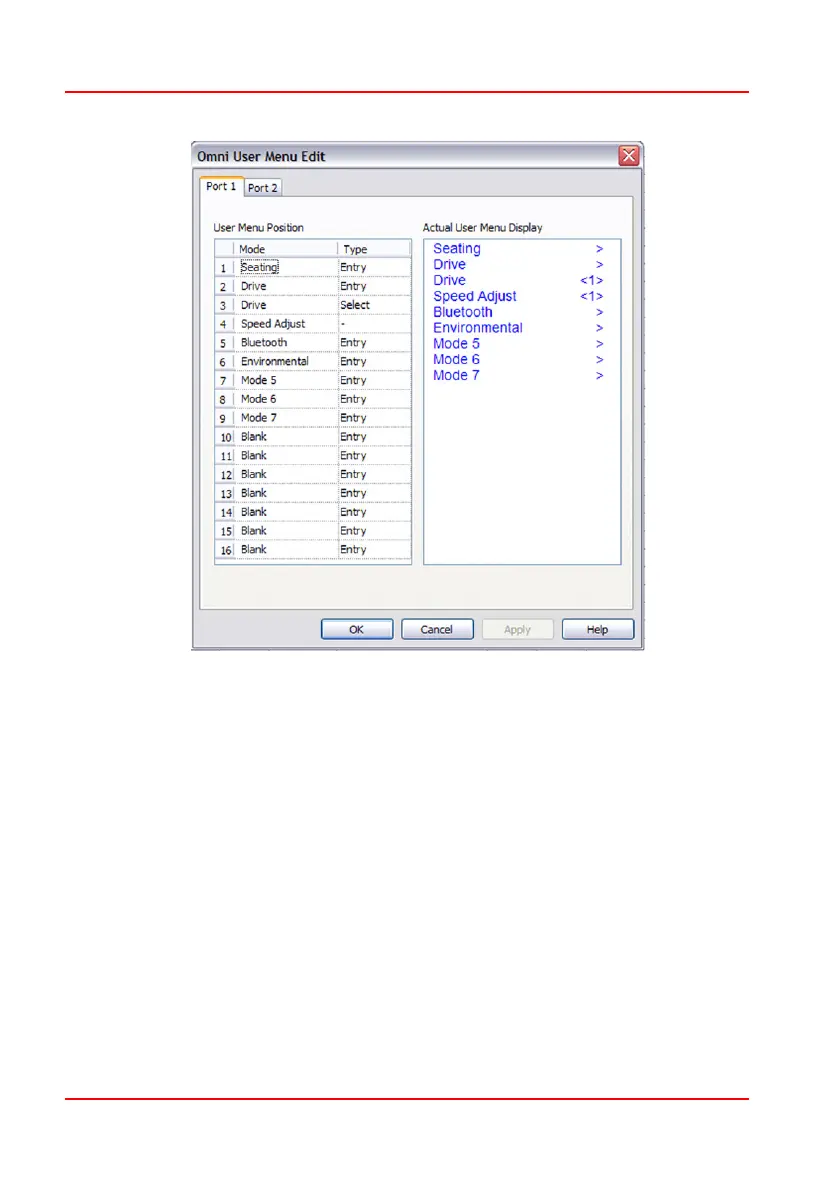Click the Entry type cell in row 16
The width and height of the screenshot is (840, 1190).
(374, 549)
